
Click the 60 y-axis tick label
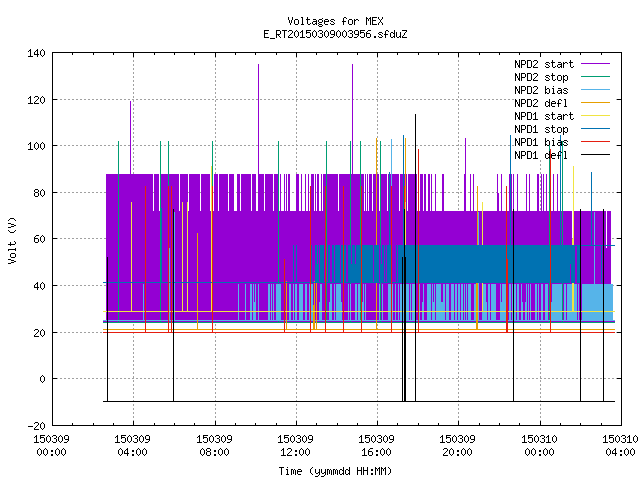click(x=40, y=239)
